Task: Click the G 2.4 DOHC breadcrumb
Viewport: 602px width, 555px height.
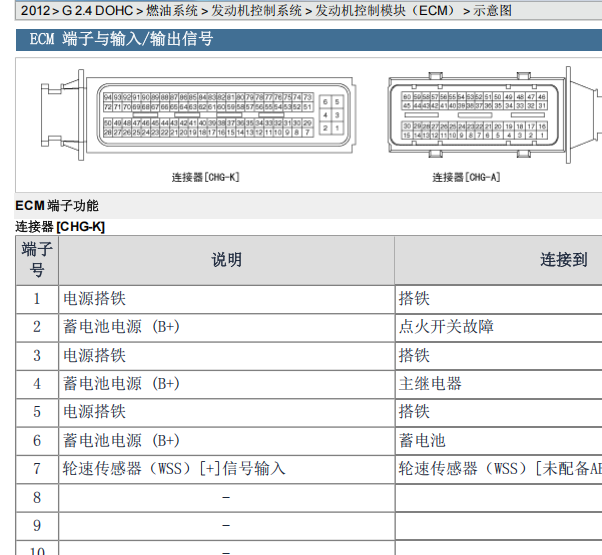Action: (98, 10)
